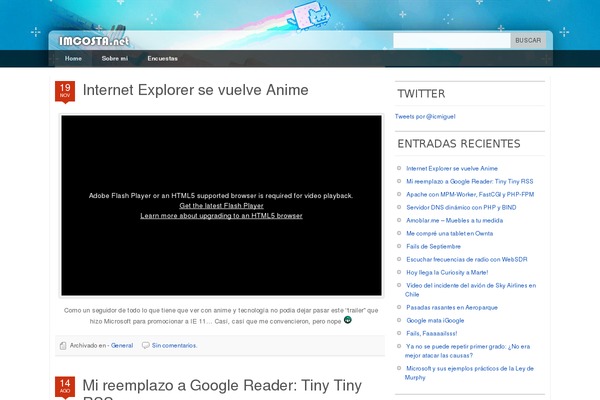Focus the search text field
Screen dimensions: 600x400
(452, 41)
